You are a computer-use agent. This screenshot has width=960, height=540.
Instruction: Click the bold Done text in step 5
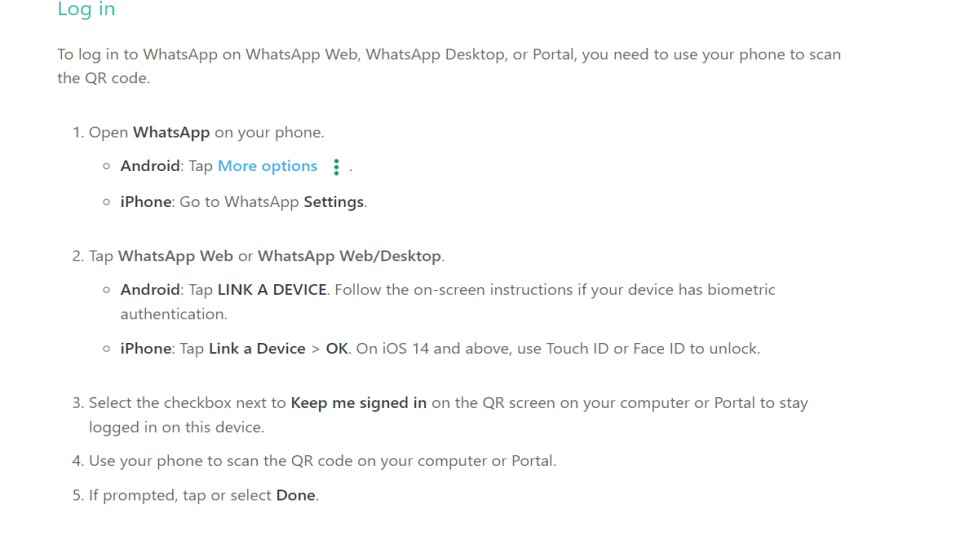[x=296, y=495]
